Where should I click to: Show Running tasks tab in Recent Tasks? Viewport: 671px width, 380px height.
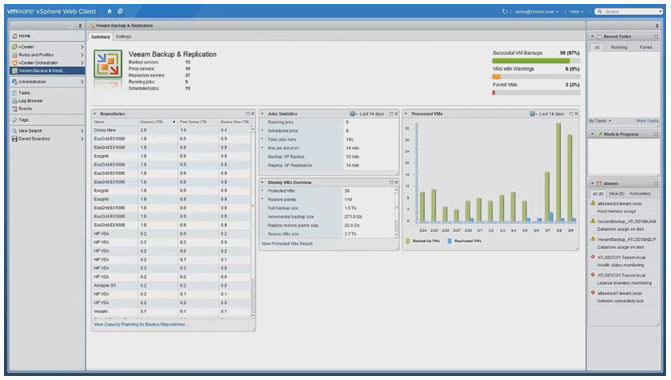[x=619, y=48]
